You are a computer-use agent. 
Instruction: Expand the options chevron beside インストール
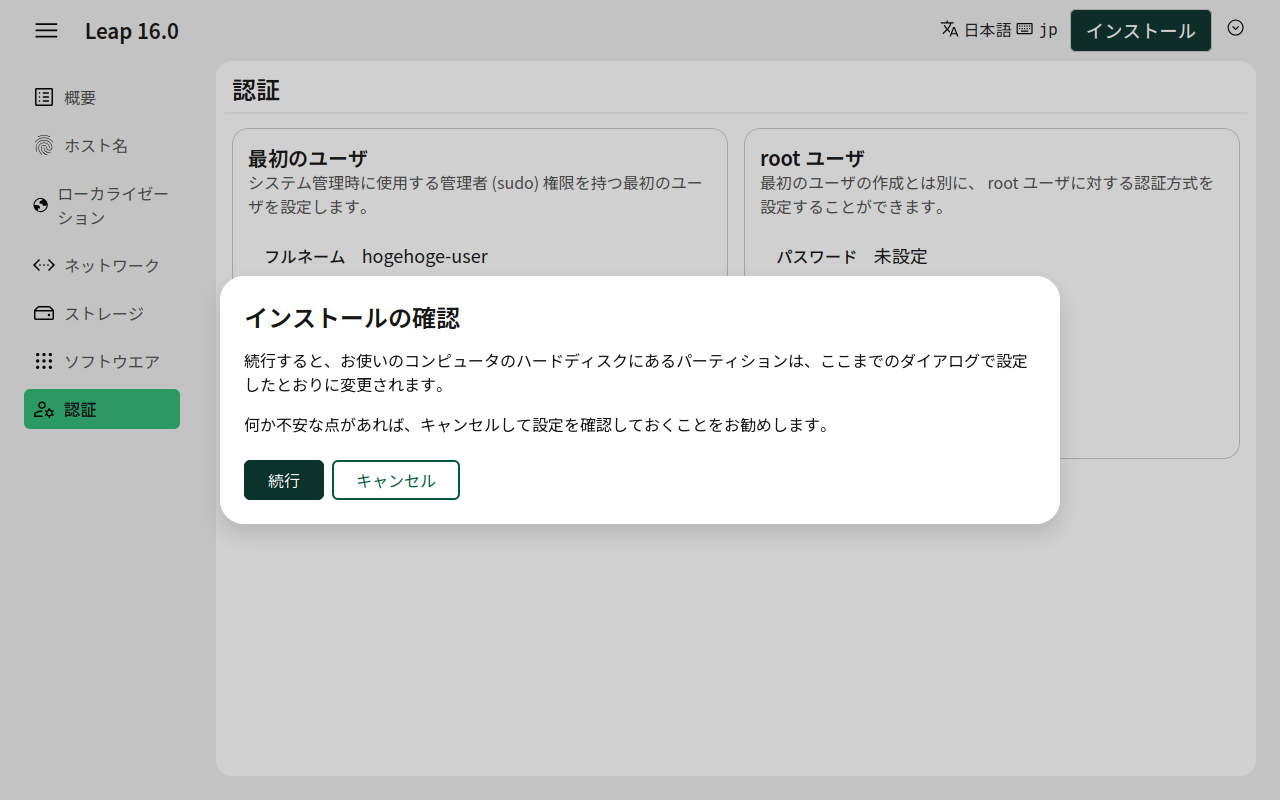tap(1236, 28)
